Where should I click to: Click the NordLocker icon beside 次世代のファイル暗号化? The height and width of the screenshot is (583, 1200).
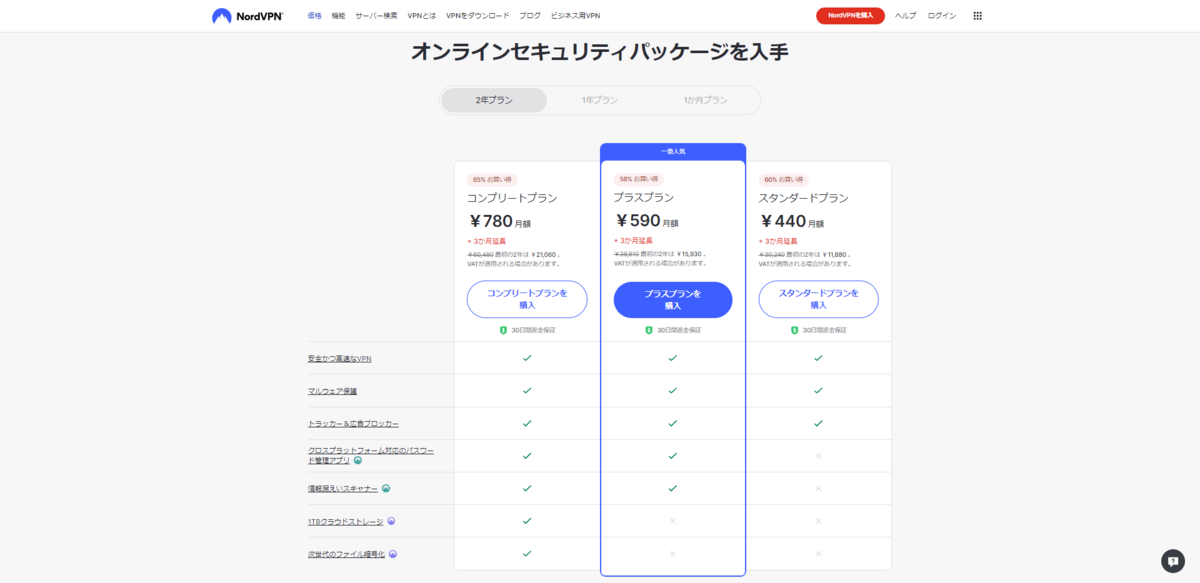[x=393, y=553]
